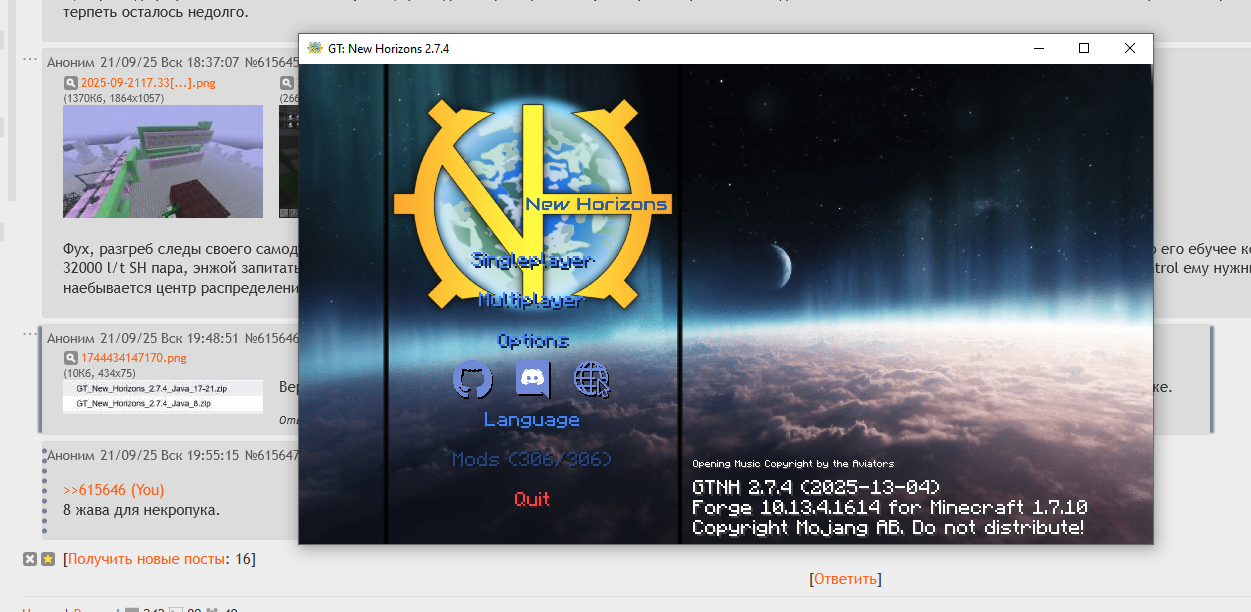Open the Minecraft base screenshot thumbnail
1251x612 pixels.
[x=163, y=162]
